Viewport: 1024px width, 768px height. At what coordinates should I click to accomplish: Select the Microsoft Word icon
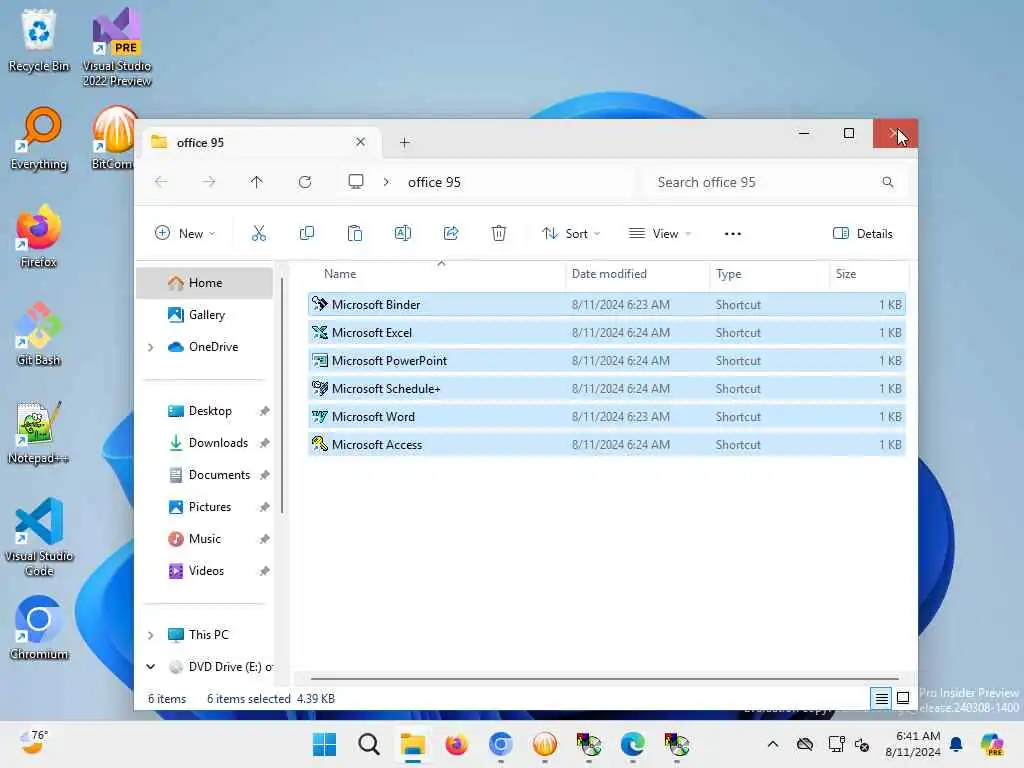(x=319, y=416)
